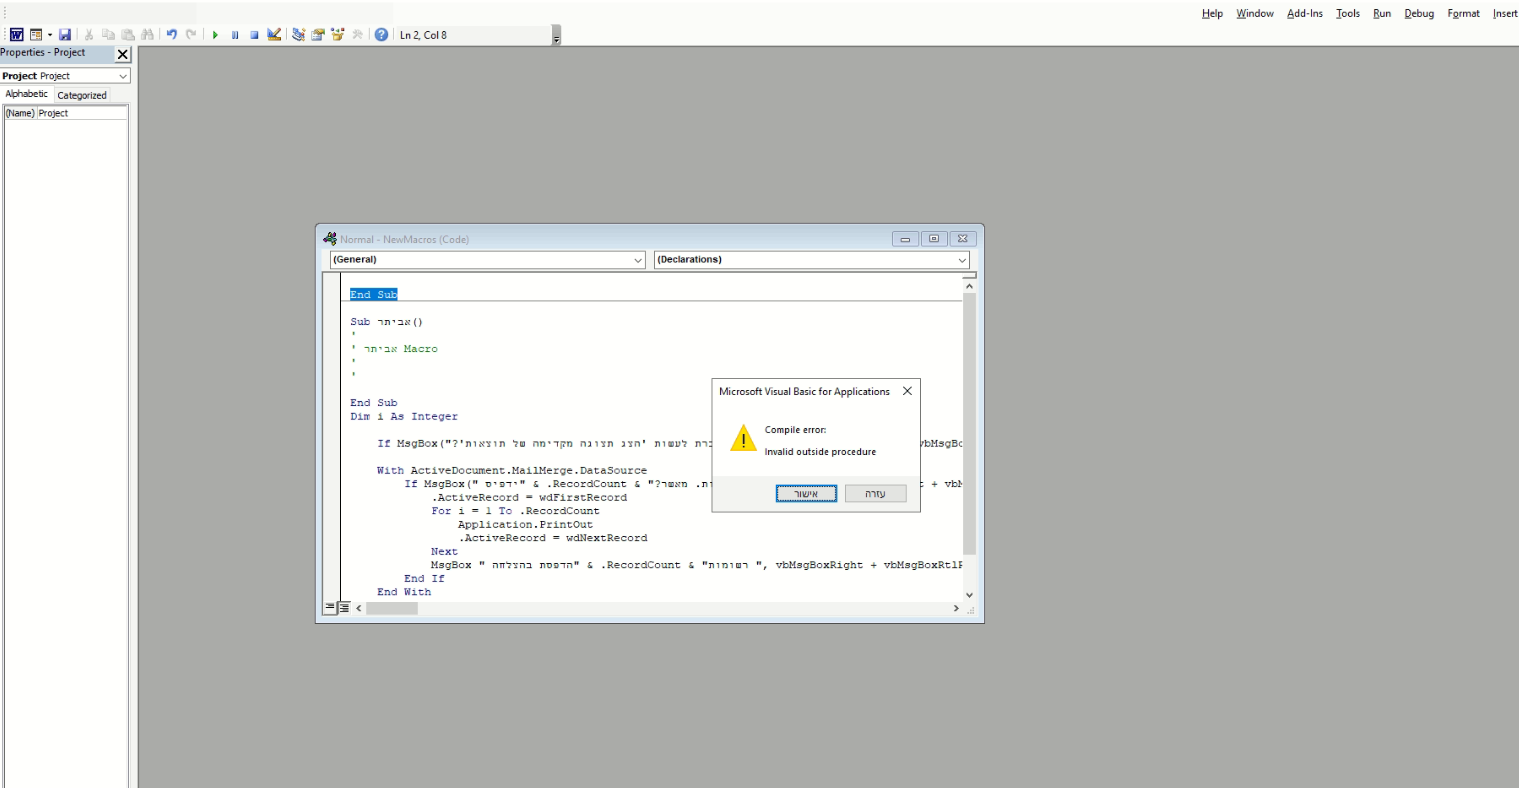Open the Insert object dropdown arrow

click(x=50, y=35)
